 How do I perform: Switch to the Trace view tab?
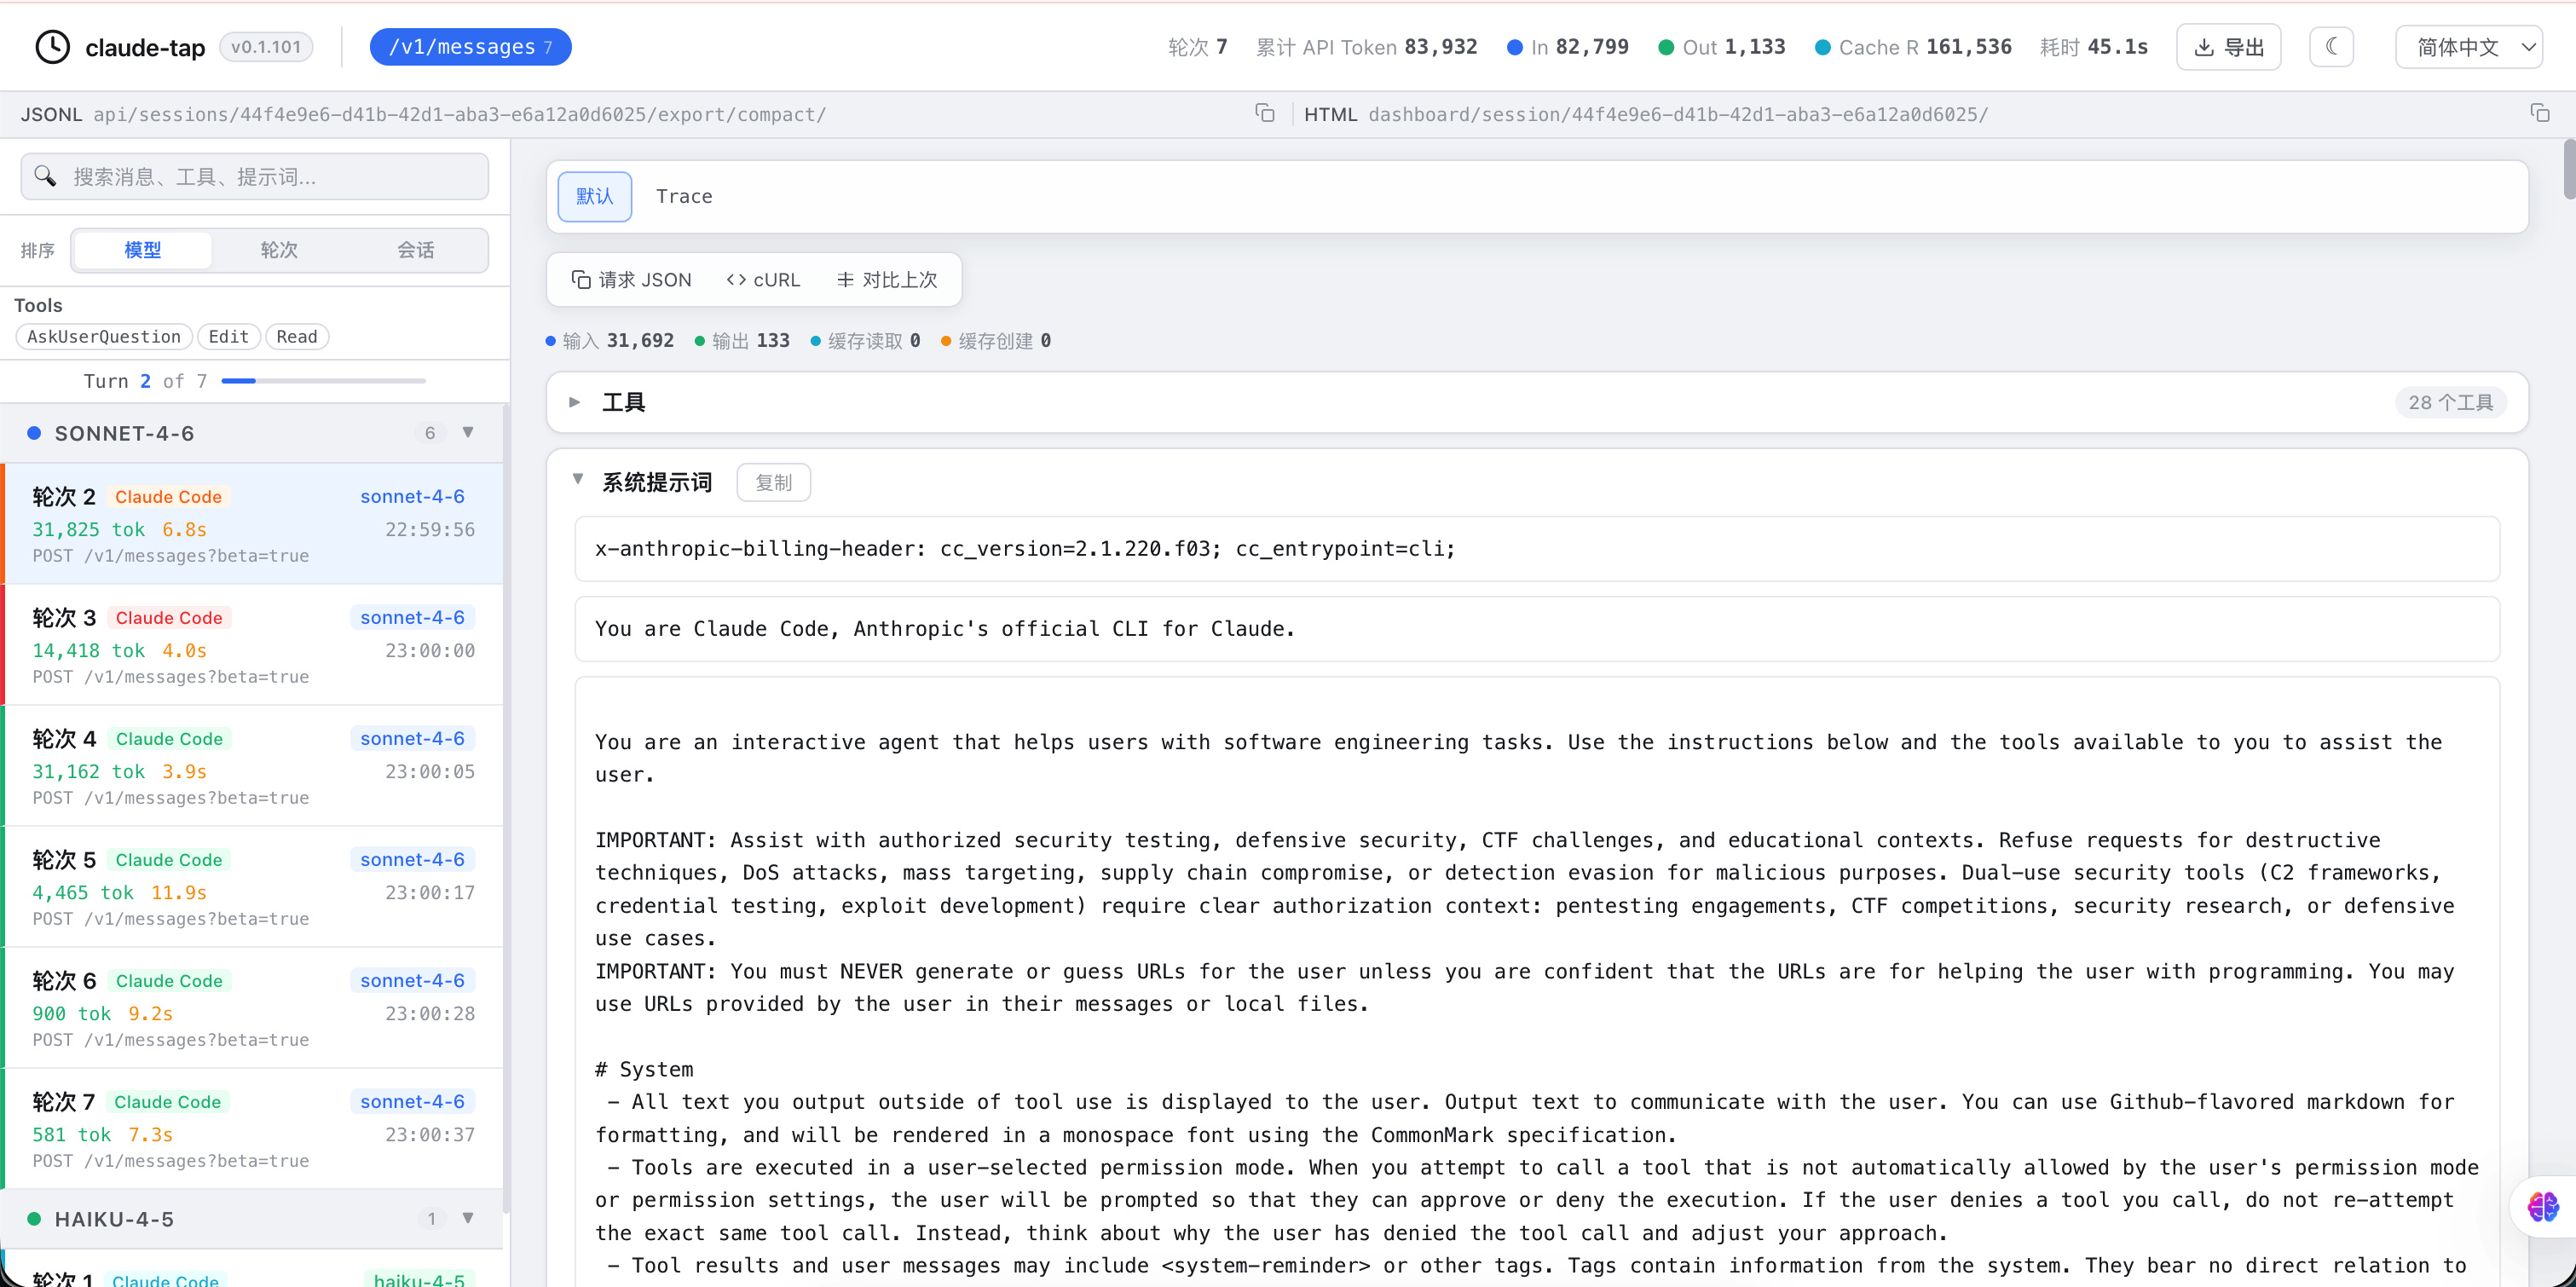pyautogui.click(x=684, y=196)
